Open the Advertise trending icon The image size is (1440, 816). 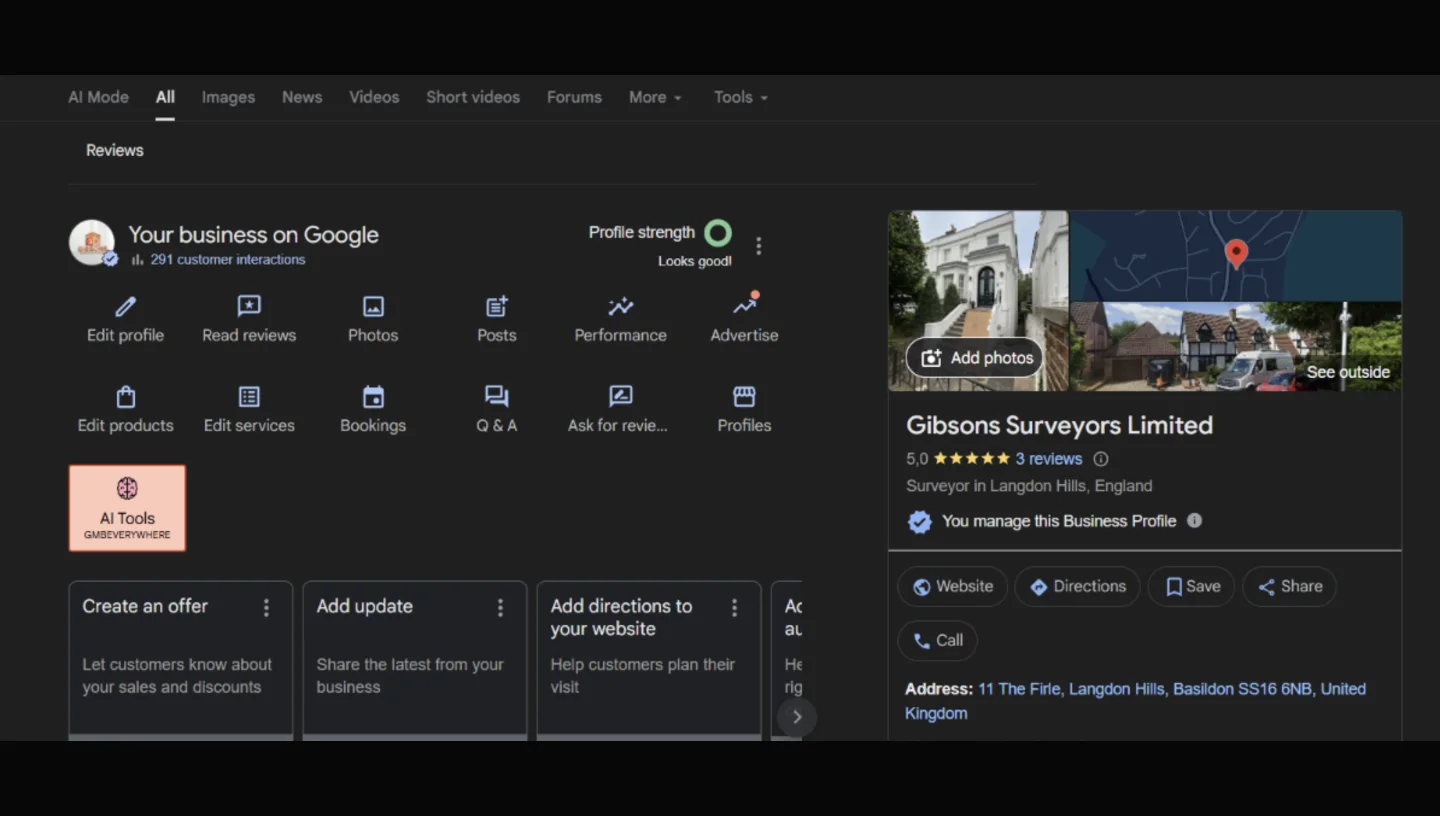tap(745, 304)
